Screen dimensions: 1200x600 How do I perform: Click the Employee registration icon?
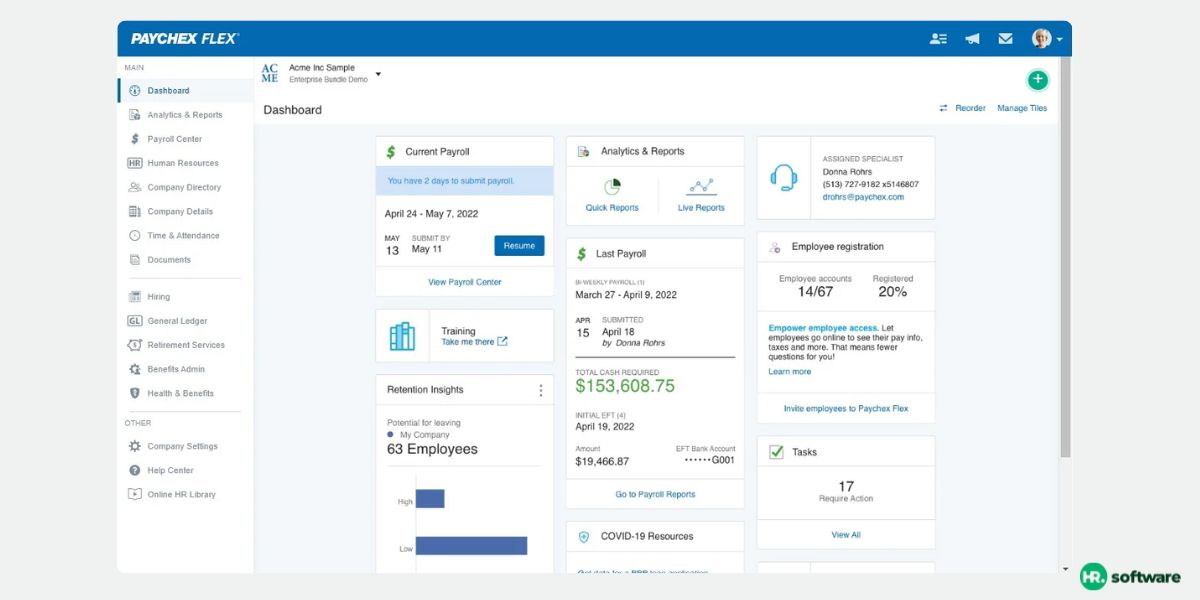tap(776, 247)
